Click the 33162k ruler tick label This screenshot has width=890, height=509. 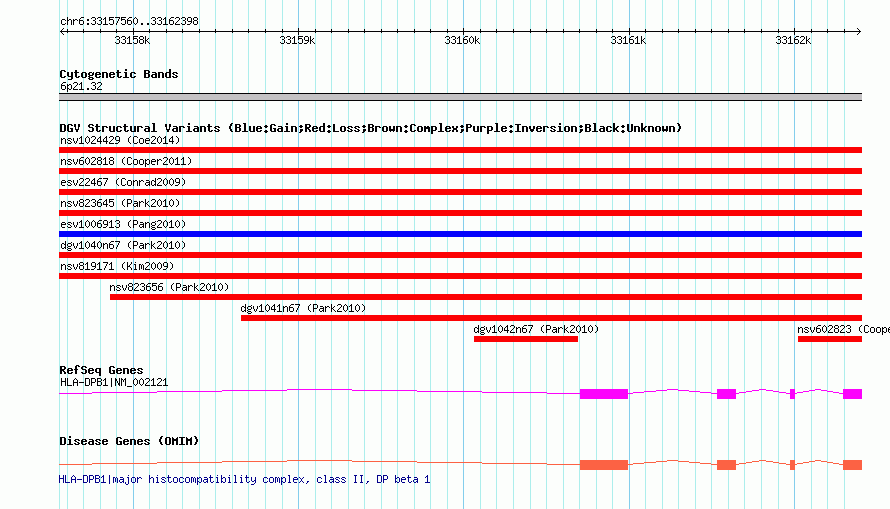coord(793,40)
